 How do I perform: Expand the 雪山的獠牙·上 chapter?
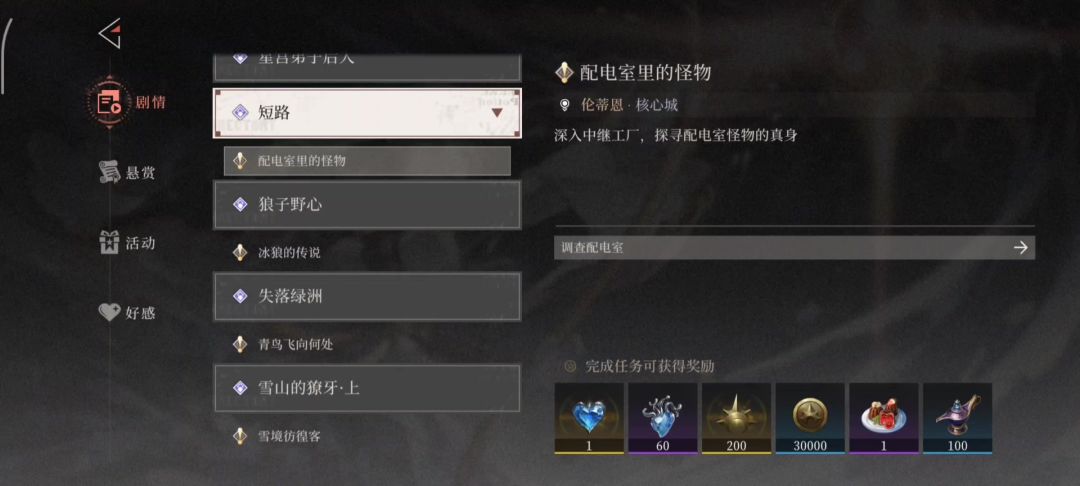367,388
